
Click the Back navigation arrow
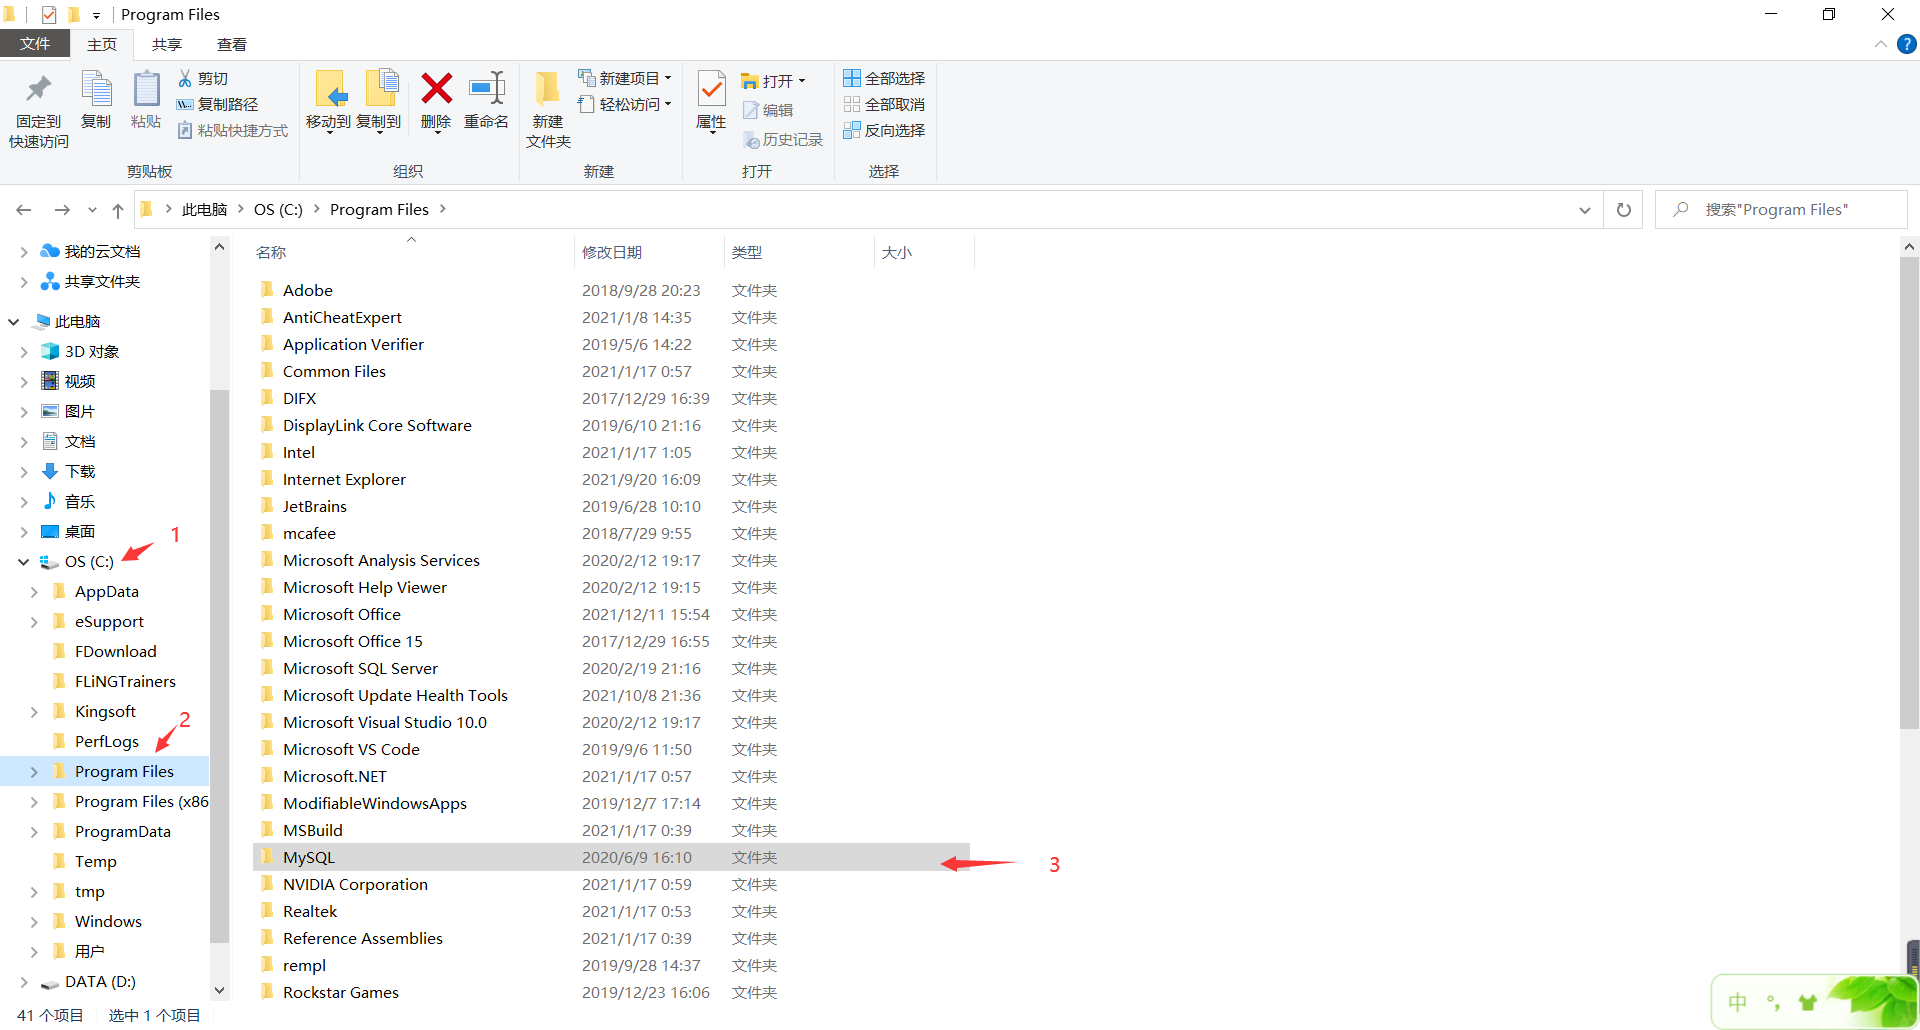click(24, 210)
